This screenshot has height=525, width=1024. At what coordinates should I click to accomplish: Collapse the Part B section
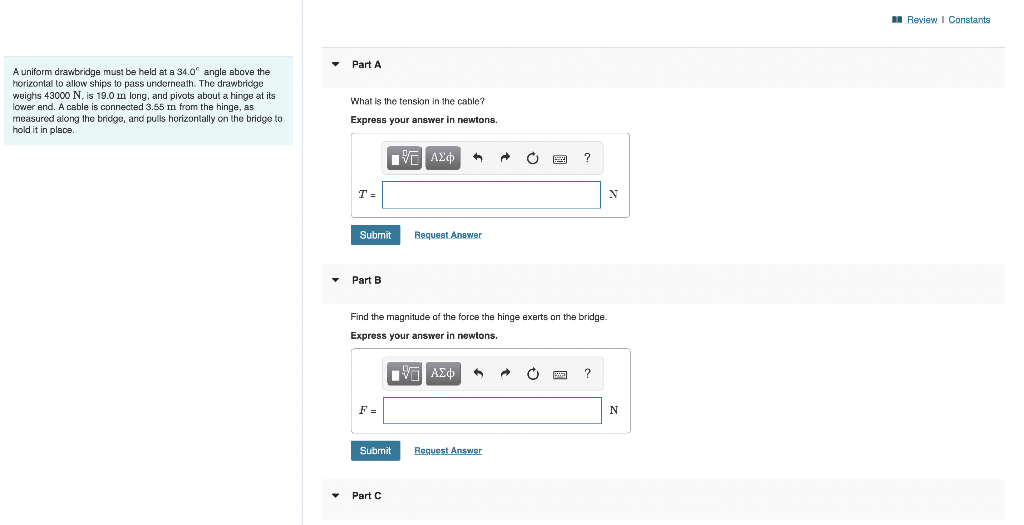tap(336, 280)
